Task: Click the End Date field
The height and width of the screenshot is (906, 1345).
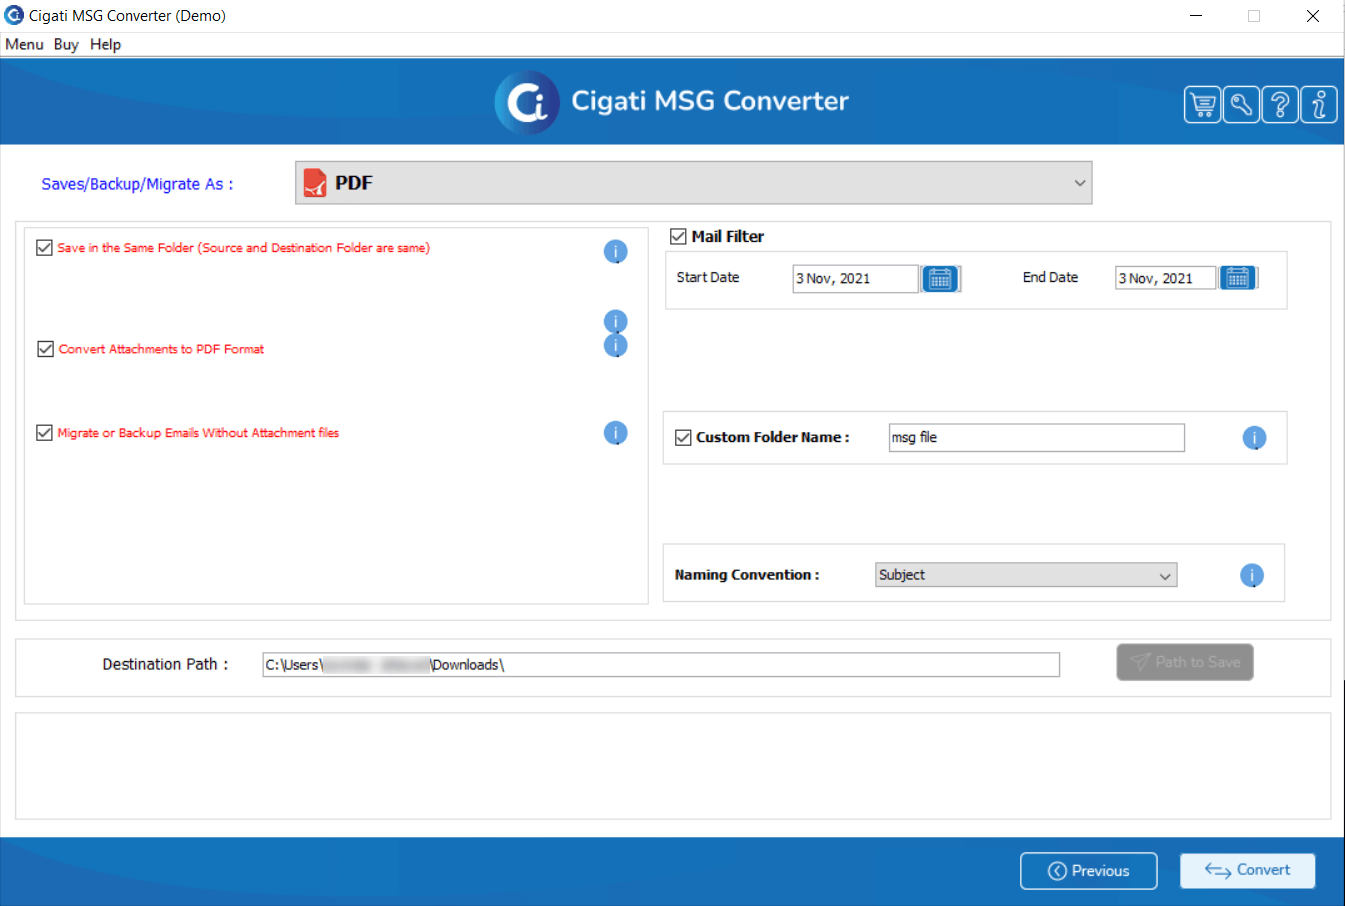Action: [1165, 278]
